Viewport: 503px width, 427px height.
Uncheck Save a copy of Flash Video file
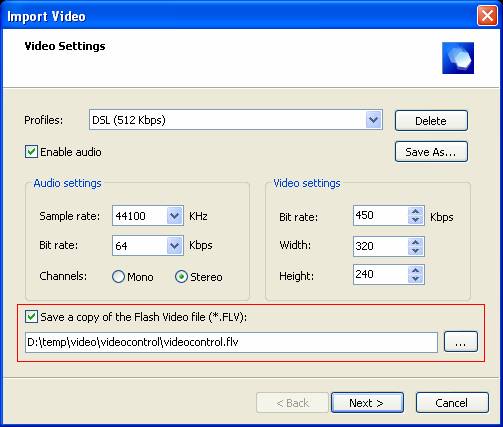coord(31,316)
